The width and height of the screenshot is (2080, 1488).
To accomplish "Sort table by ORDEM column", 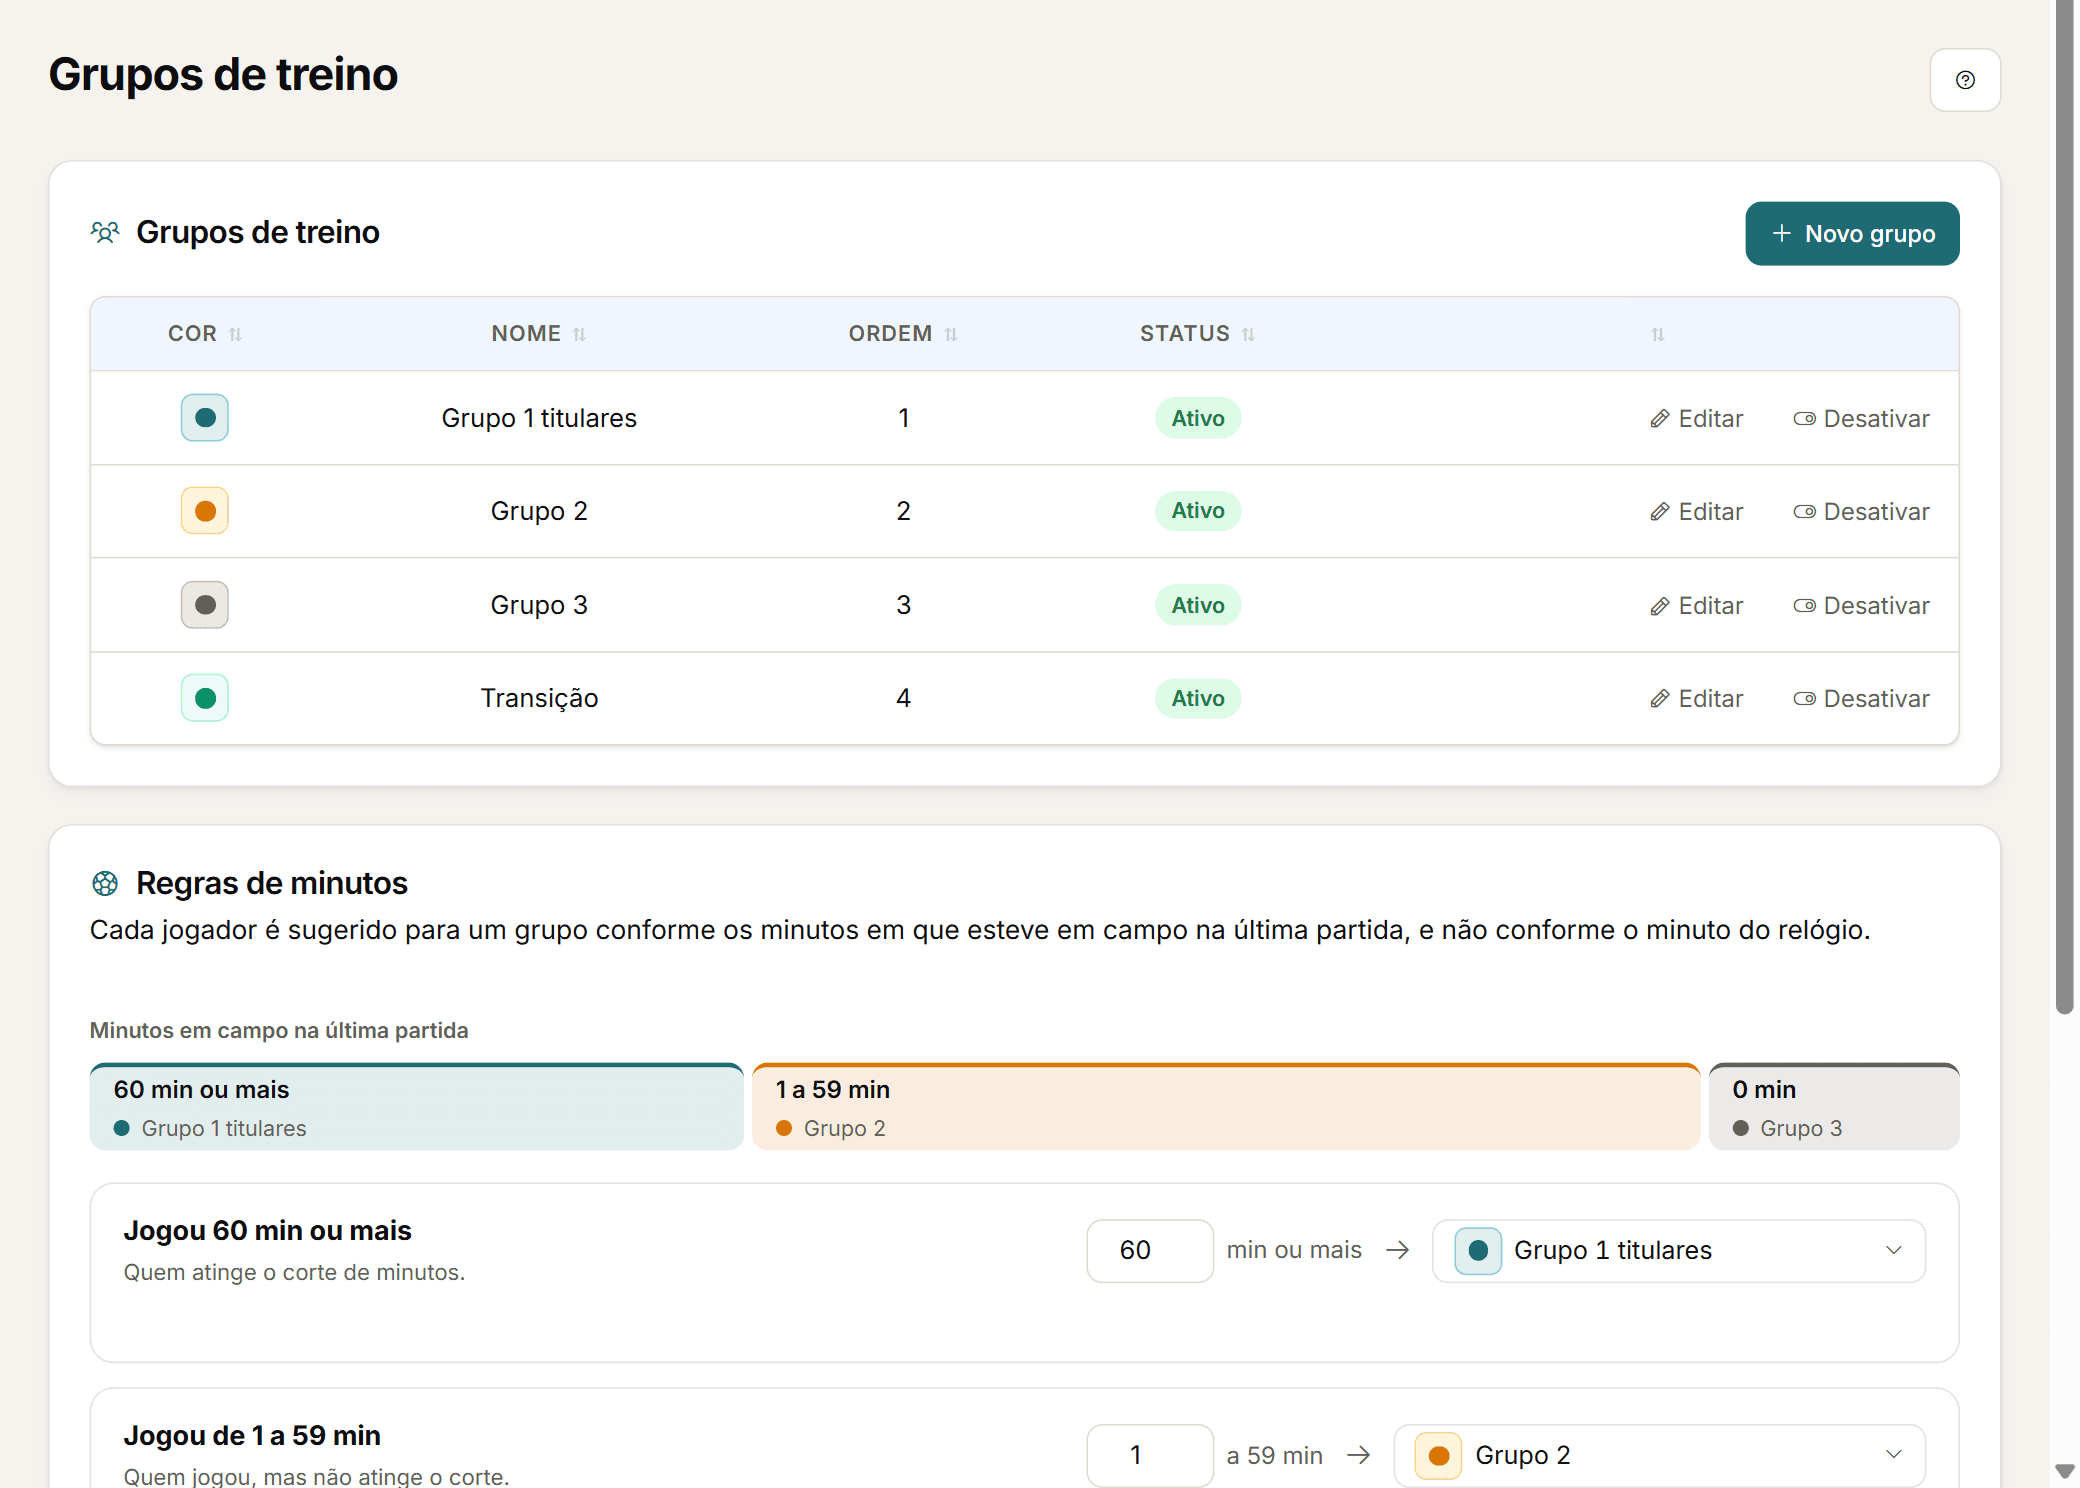I will click(x=903, y=334).
